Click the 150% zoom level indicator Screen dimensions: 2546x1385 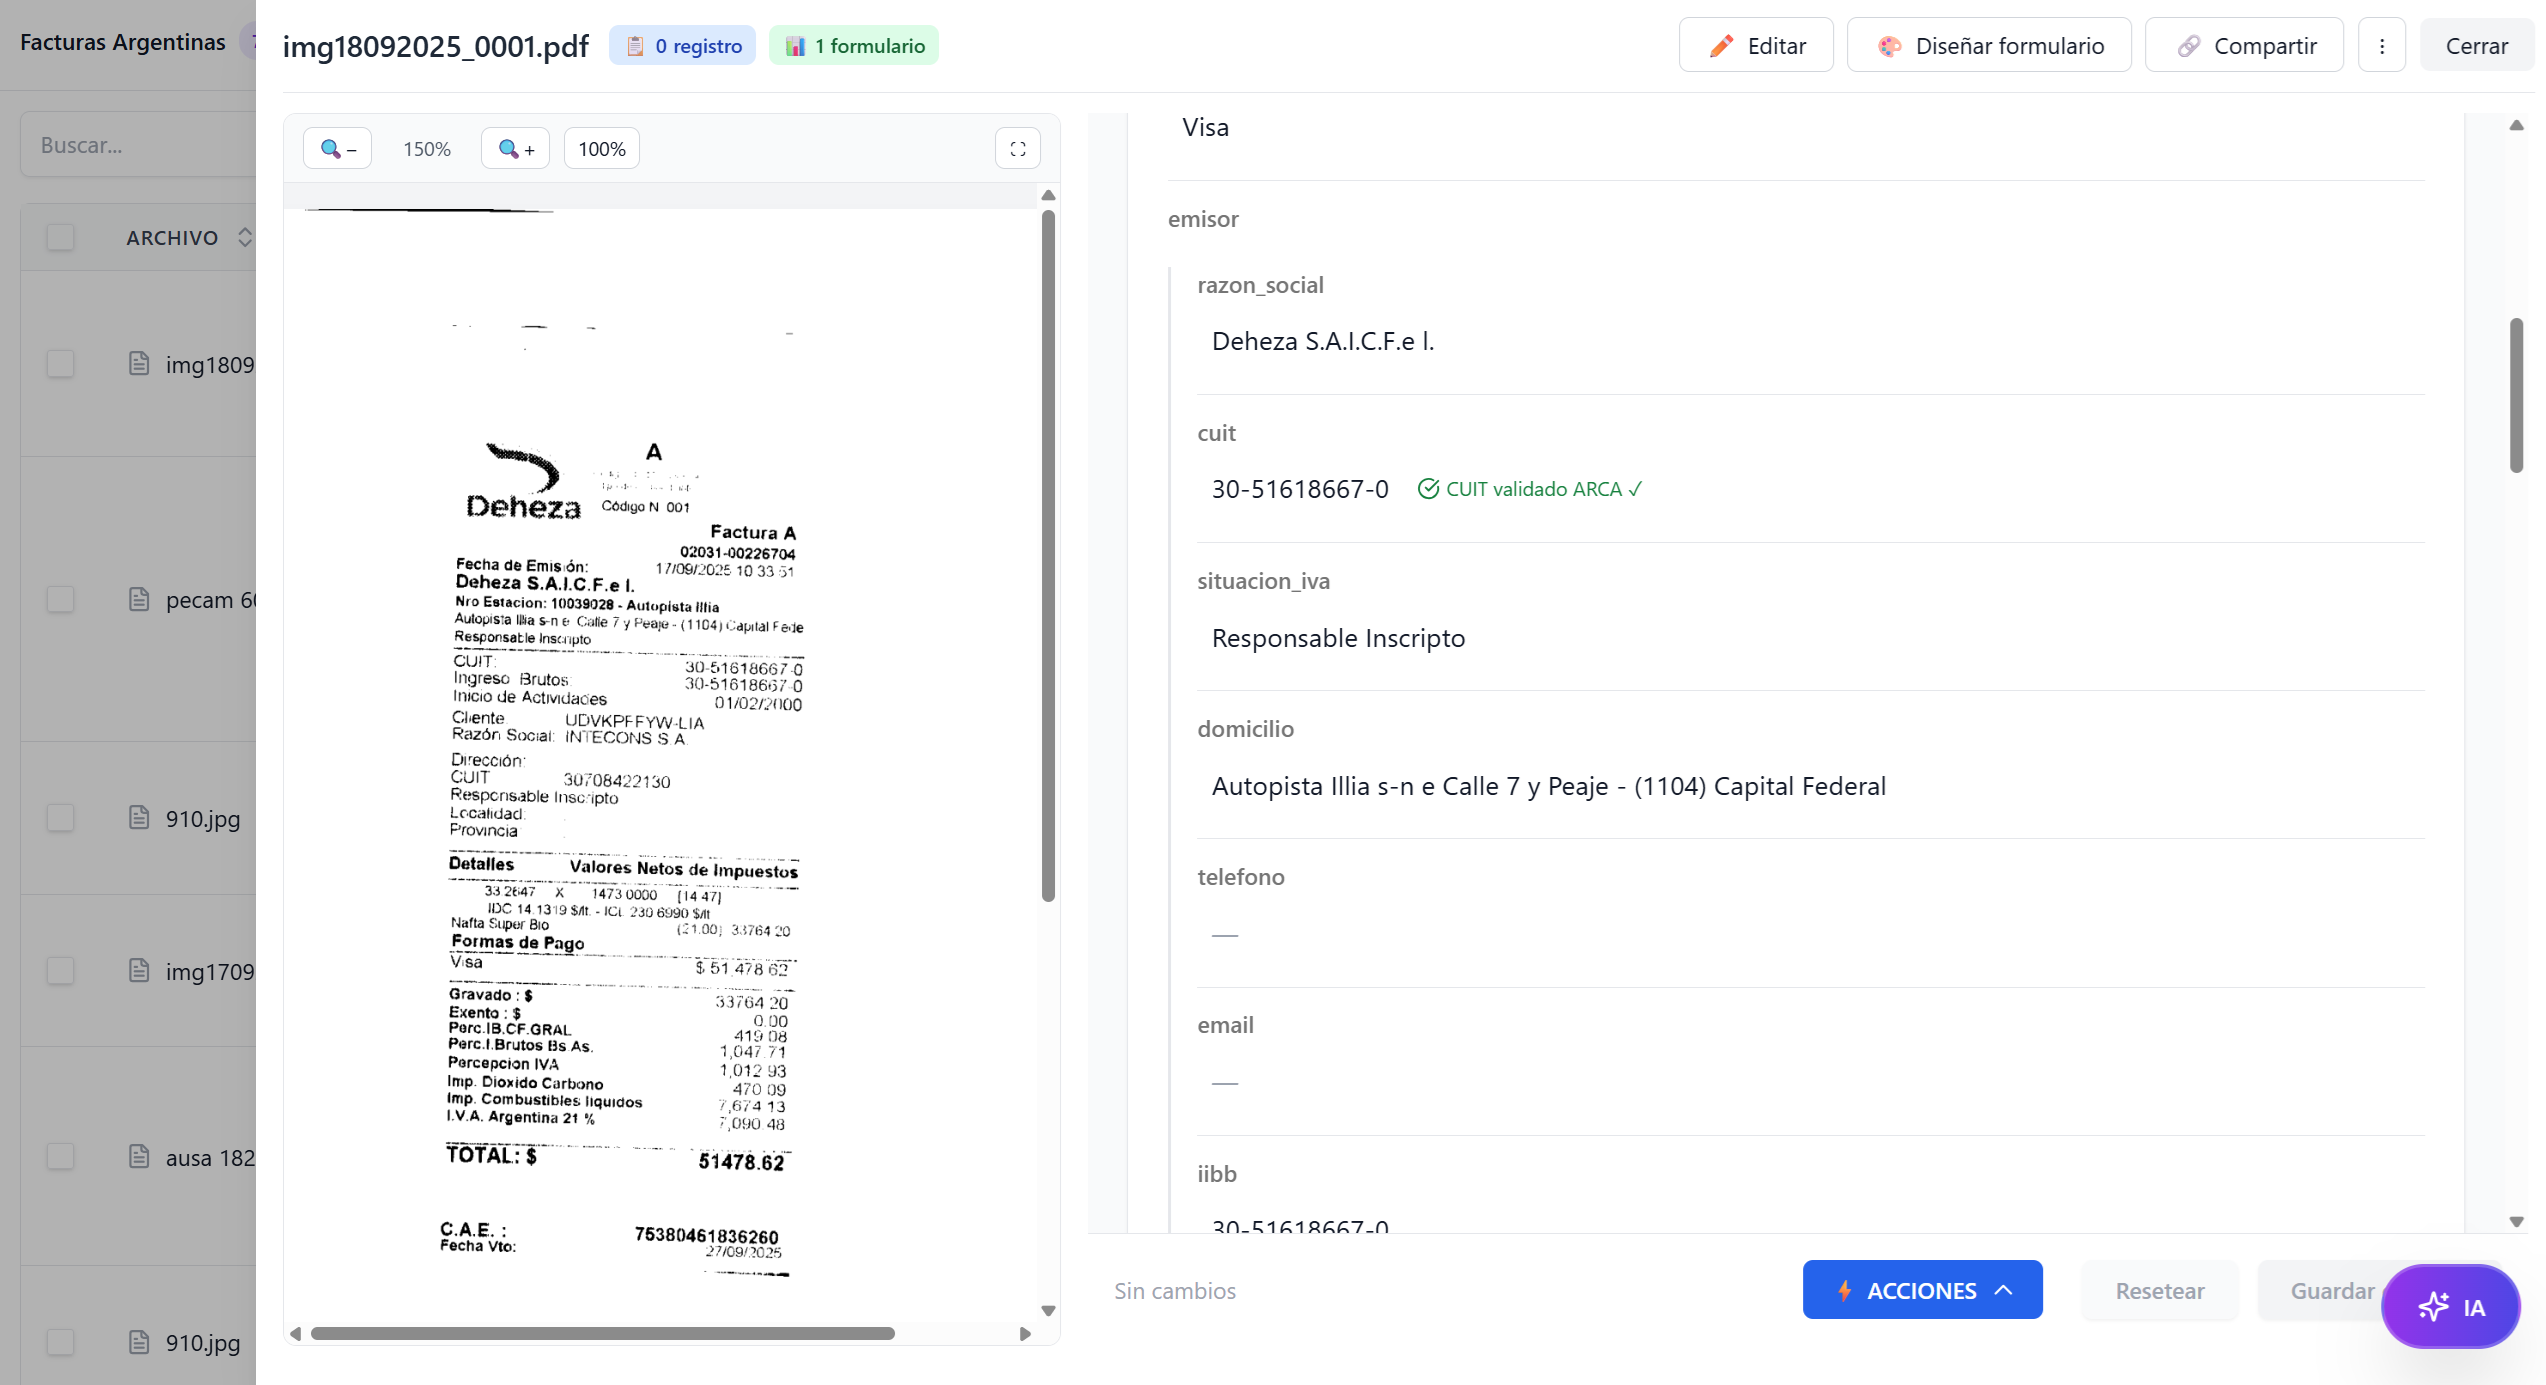[427, 149]
